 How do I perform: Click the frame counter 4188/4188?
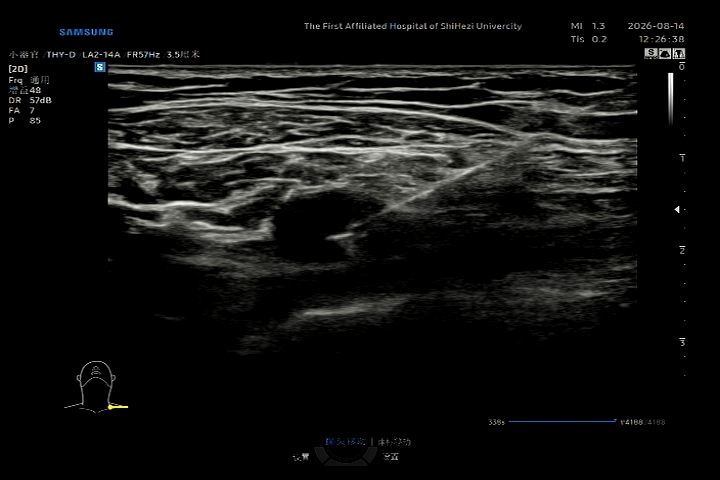(642, 422)
